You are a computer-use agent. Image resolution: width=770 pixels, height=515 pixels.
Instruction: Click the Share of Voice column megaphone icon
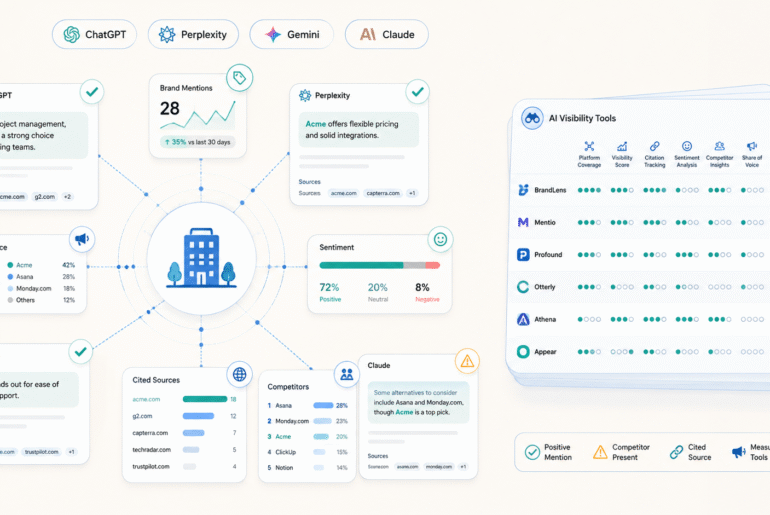tap(752, 146)
